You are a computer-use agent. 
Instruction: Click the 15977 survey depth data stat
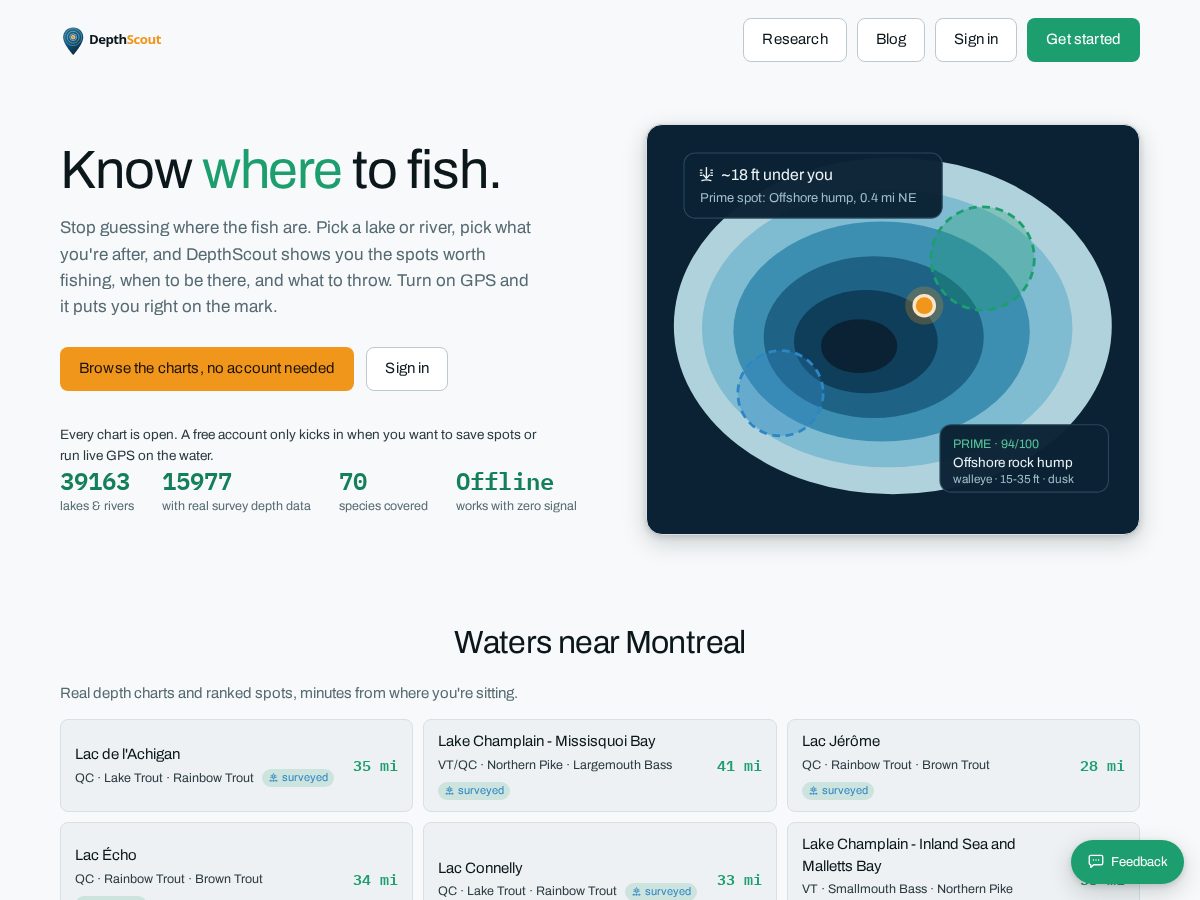coord(236,491)
